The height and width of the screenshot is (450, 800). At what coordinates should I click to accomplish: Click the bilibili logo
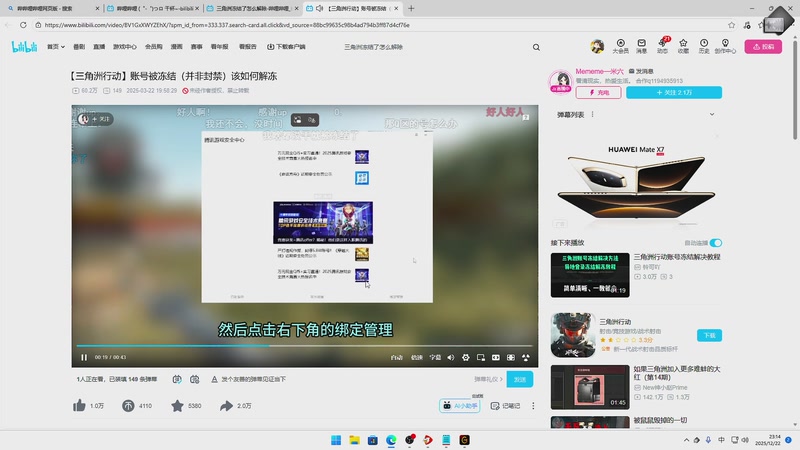pos(24,47)
